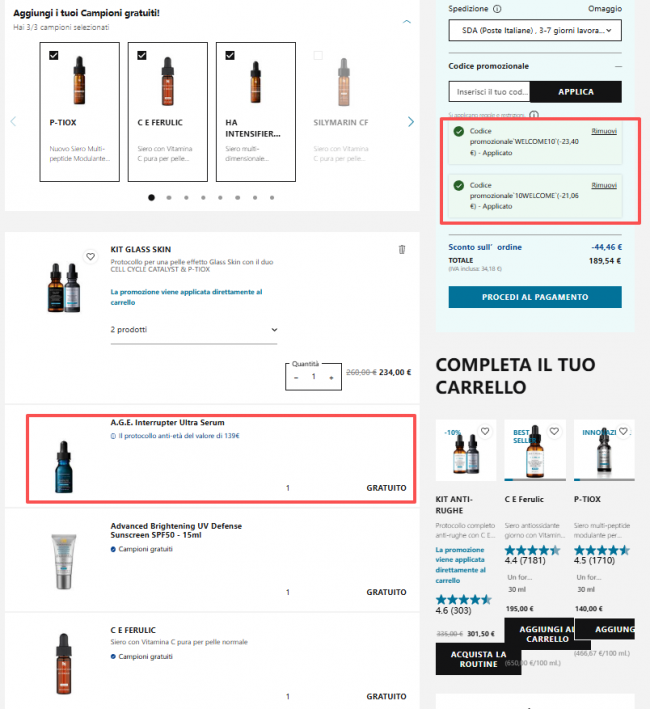This screenshot has height=709, width=650.
Task: Uncheck the C E FERULIC sample checkbox
Action: pos(142,55)
